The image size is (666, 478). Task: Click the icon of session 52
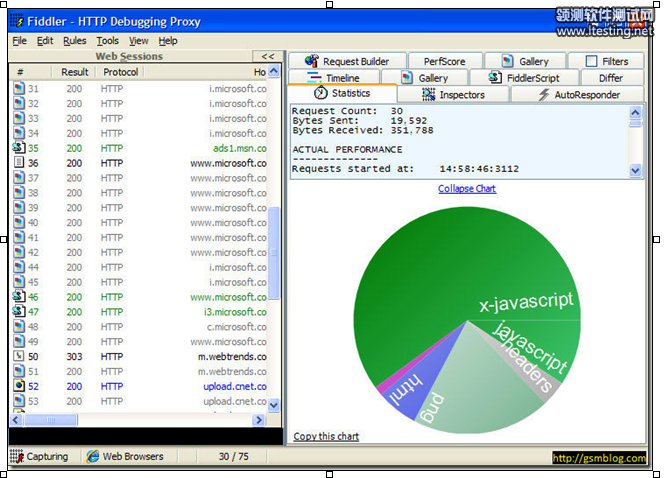point(19,386)
